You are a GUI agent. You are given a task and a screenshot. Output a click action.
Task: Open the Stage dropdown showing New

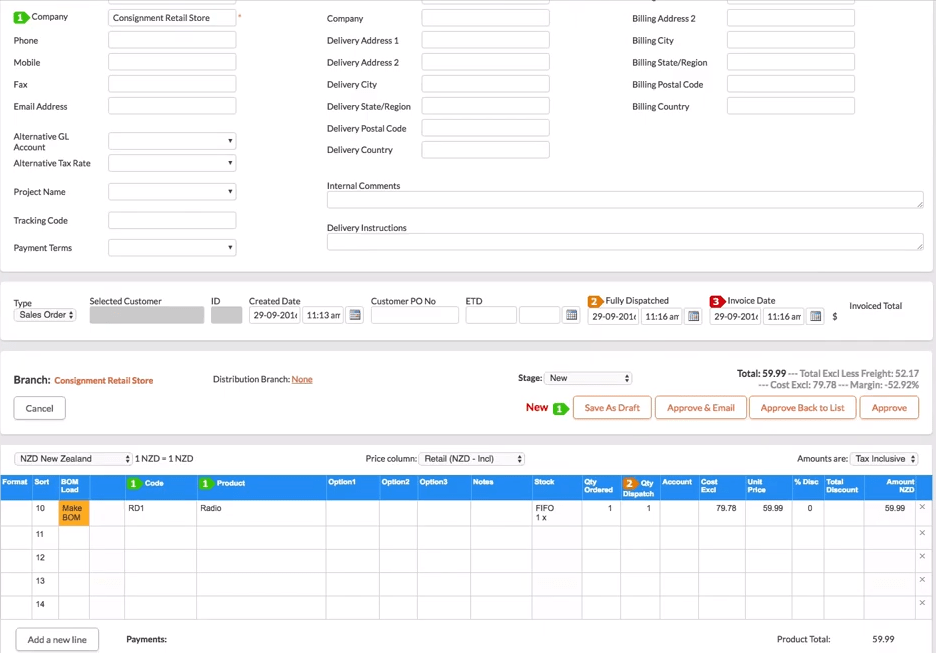click(588, 378)
